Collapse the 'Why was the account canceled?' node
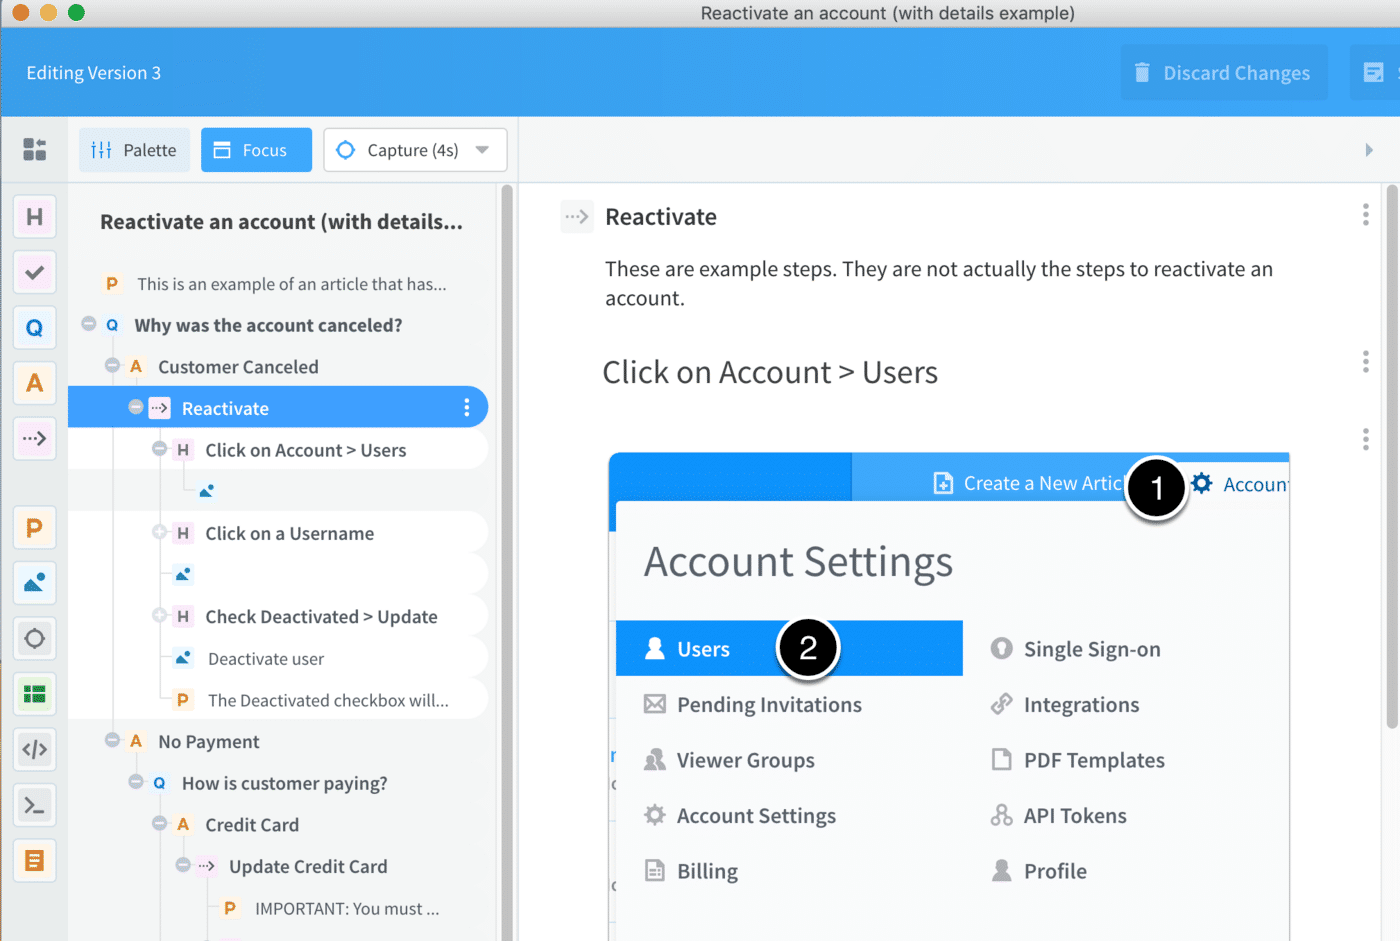Screen dimensions: 1400x941 click(x=89, y=325)
